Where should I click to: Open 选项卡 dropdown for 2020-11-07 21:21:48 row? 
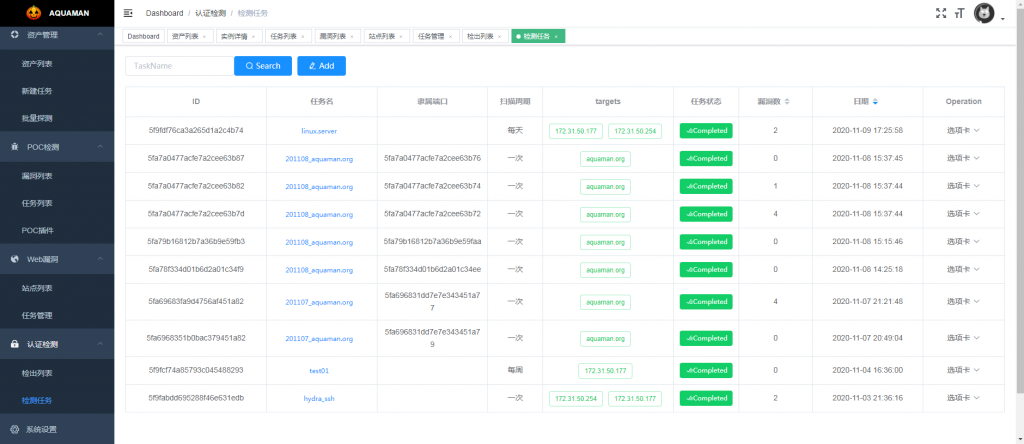pos(963,302)
